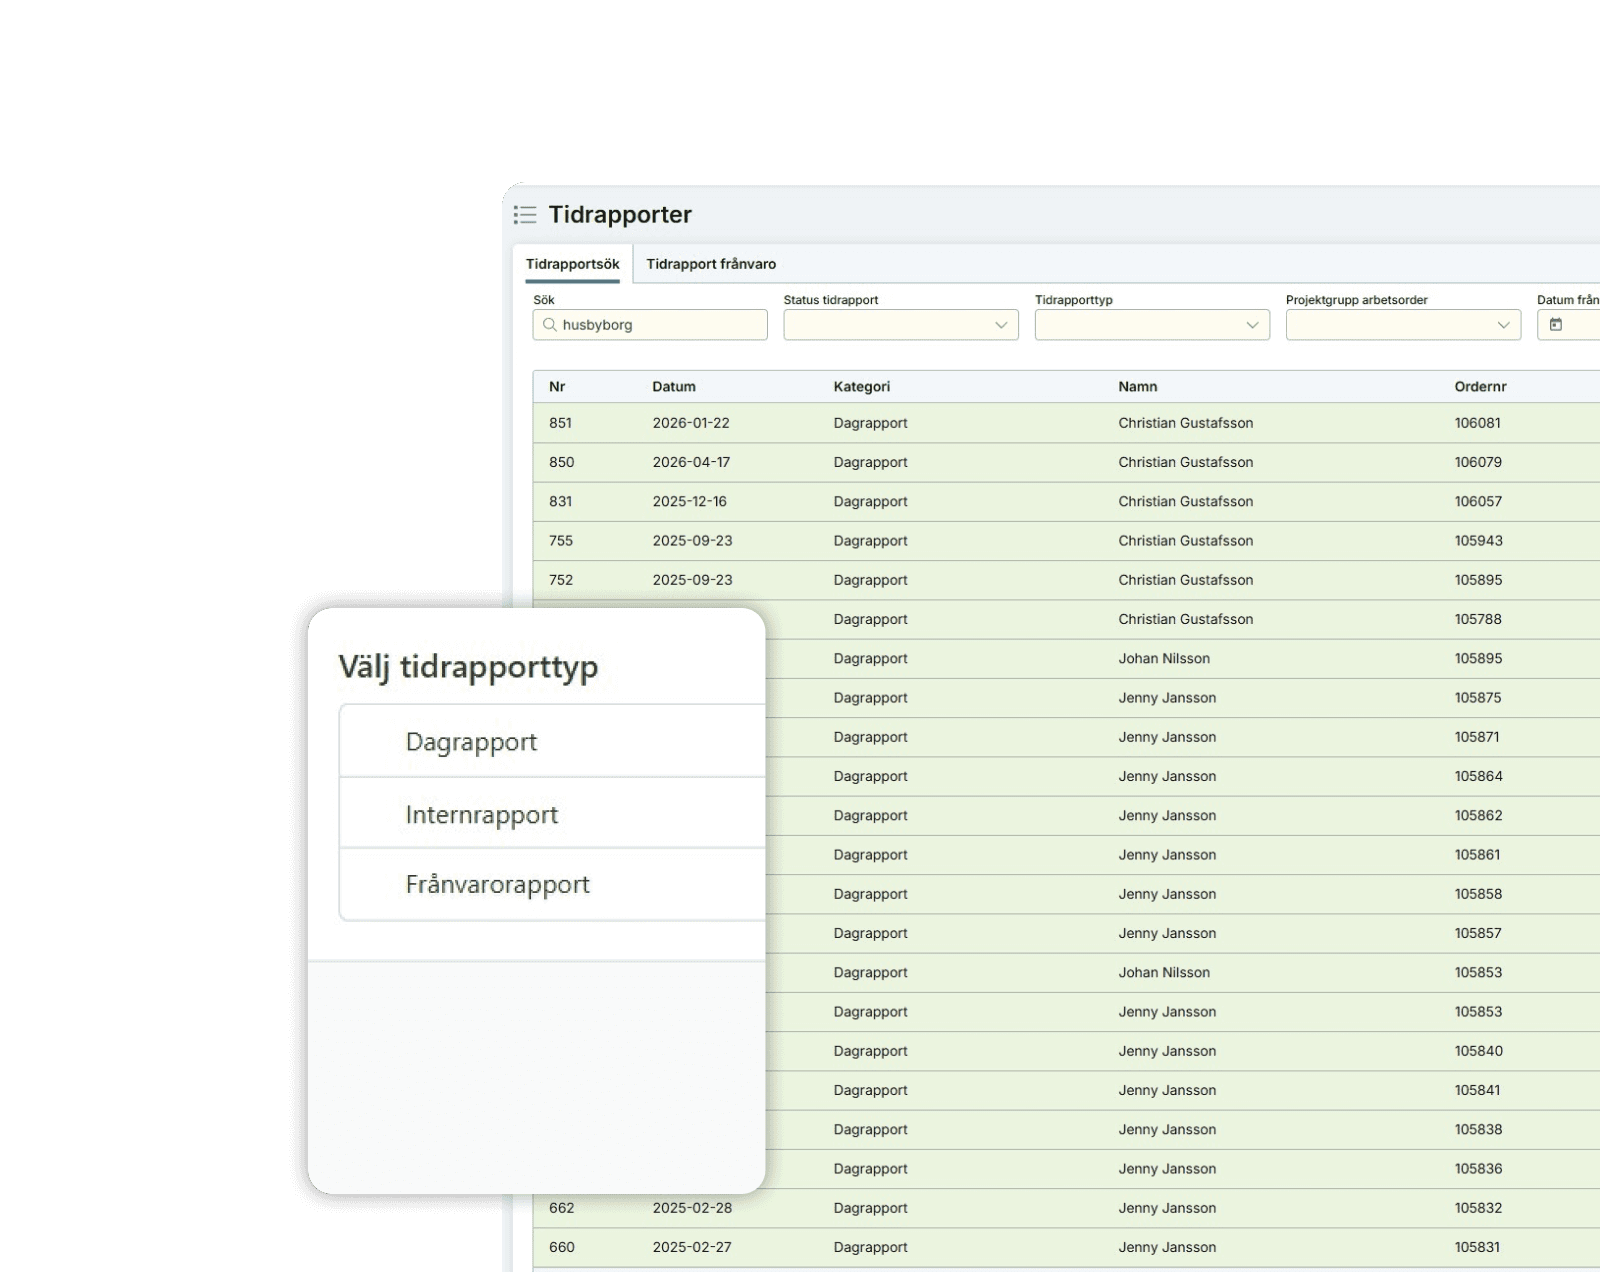Click report number 752
The width and height of the screenshot is (1600, 1272).
click(561, 580)
